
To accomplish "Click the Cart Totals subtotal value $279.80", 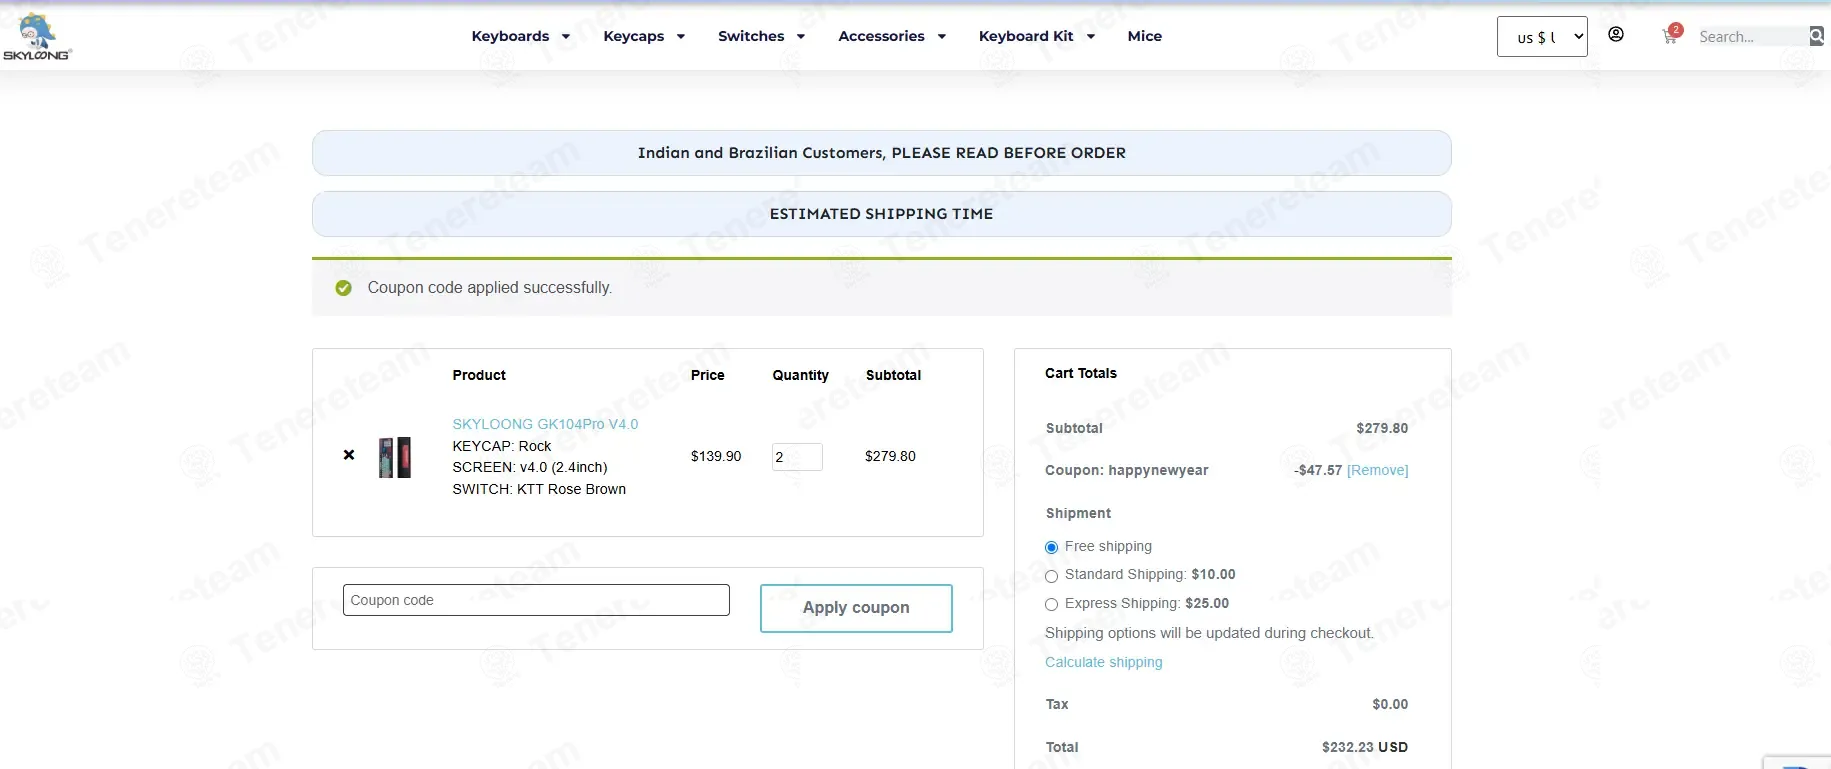I will coord(1382,428).
